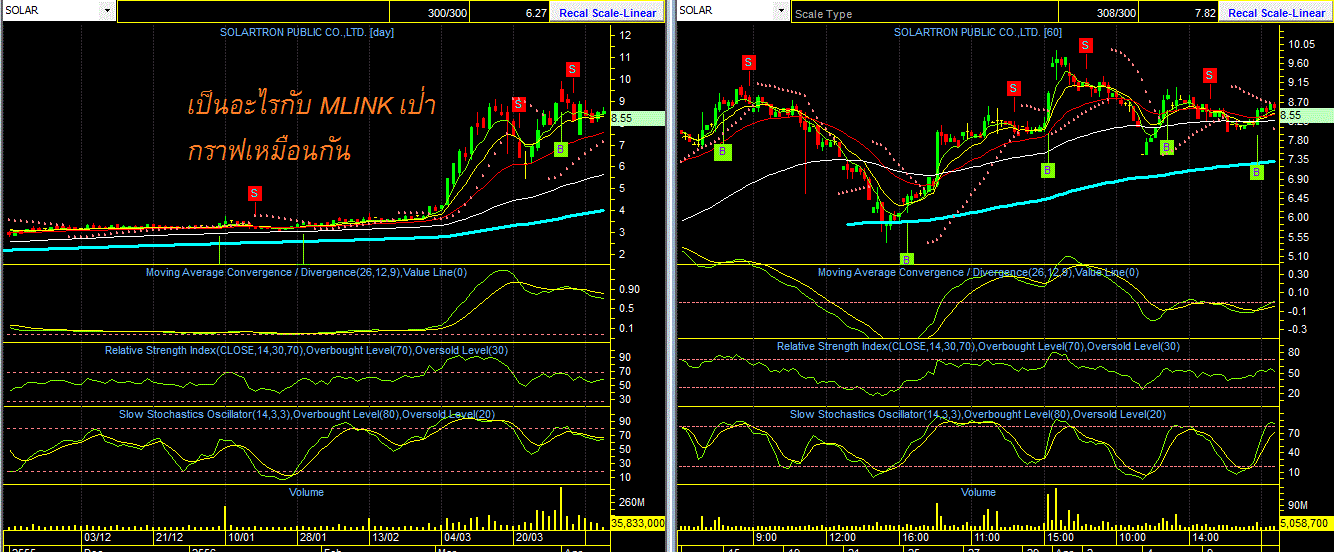
Task: Click the Relative Strength Index title in 60-minute chart
Action: 978,346
